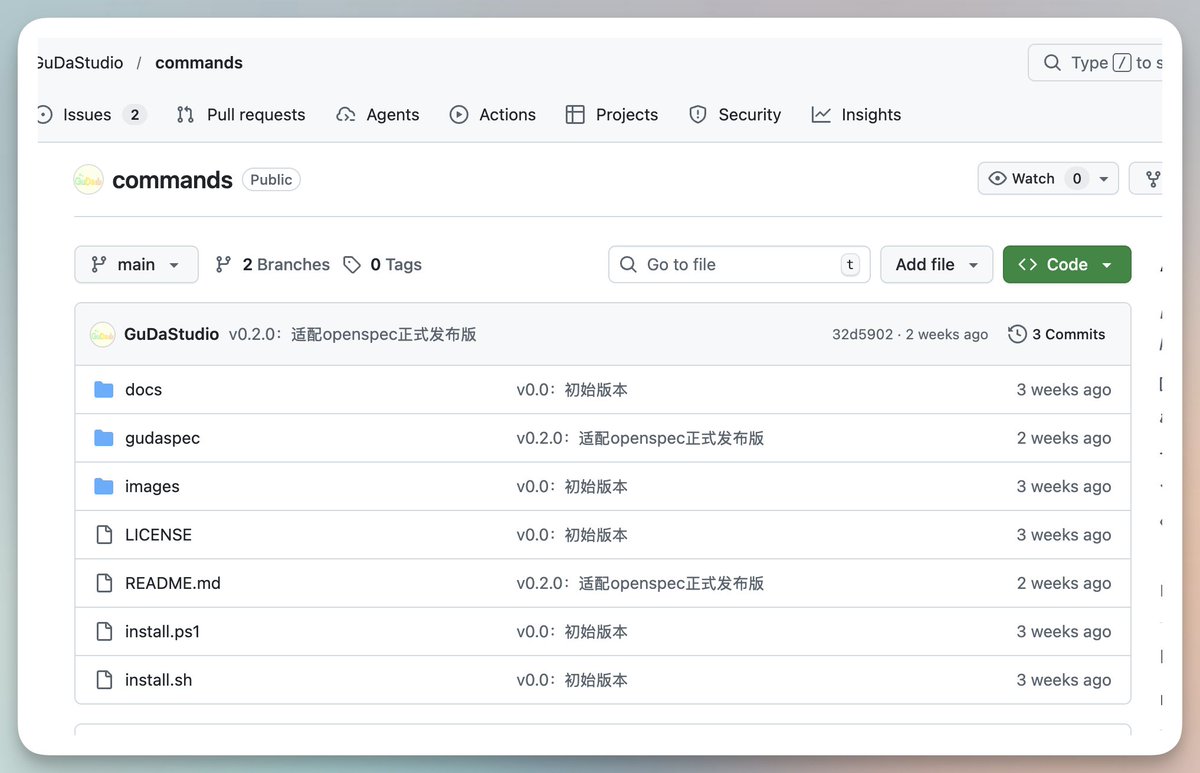Expand the Watch options arrow

(x=1103, y=179)
